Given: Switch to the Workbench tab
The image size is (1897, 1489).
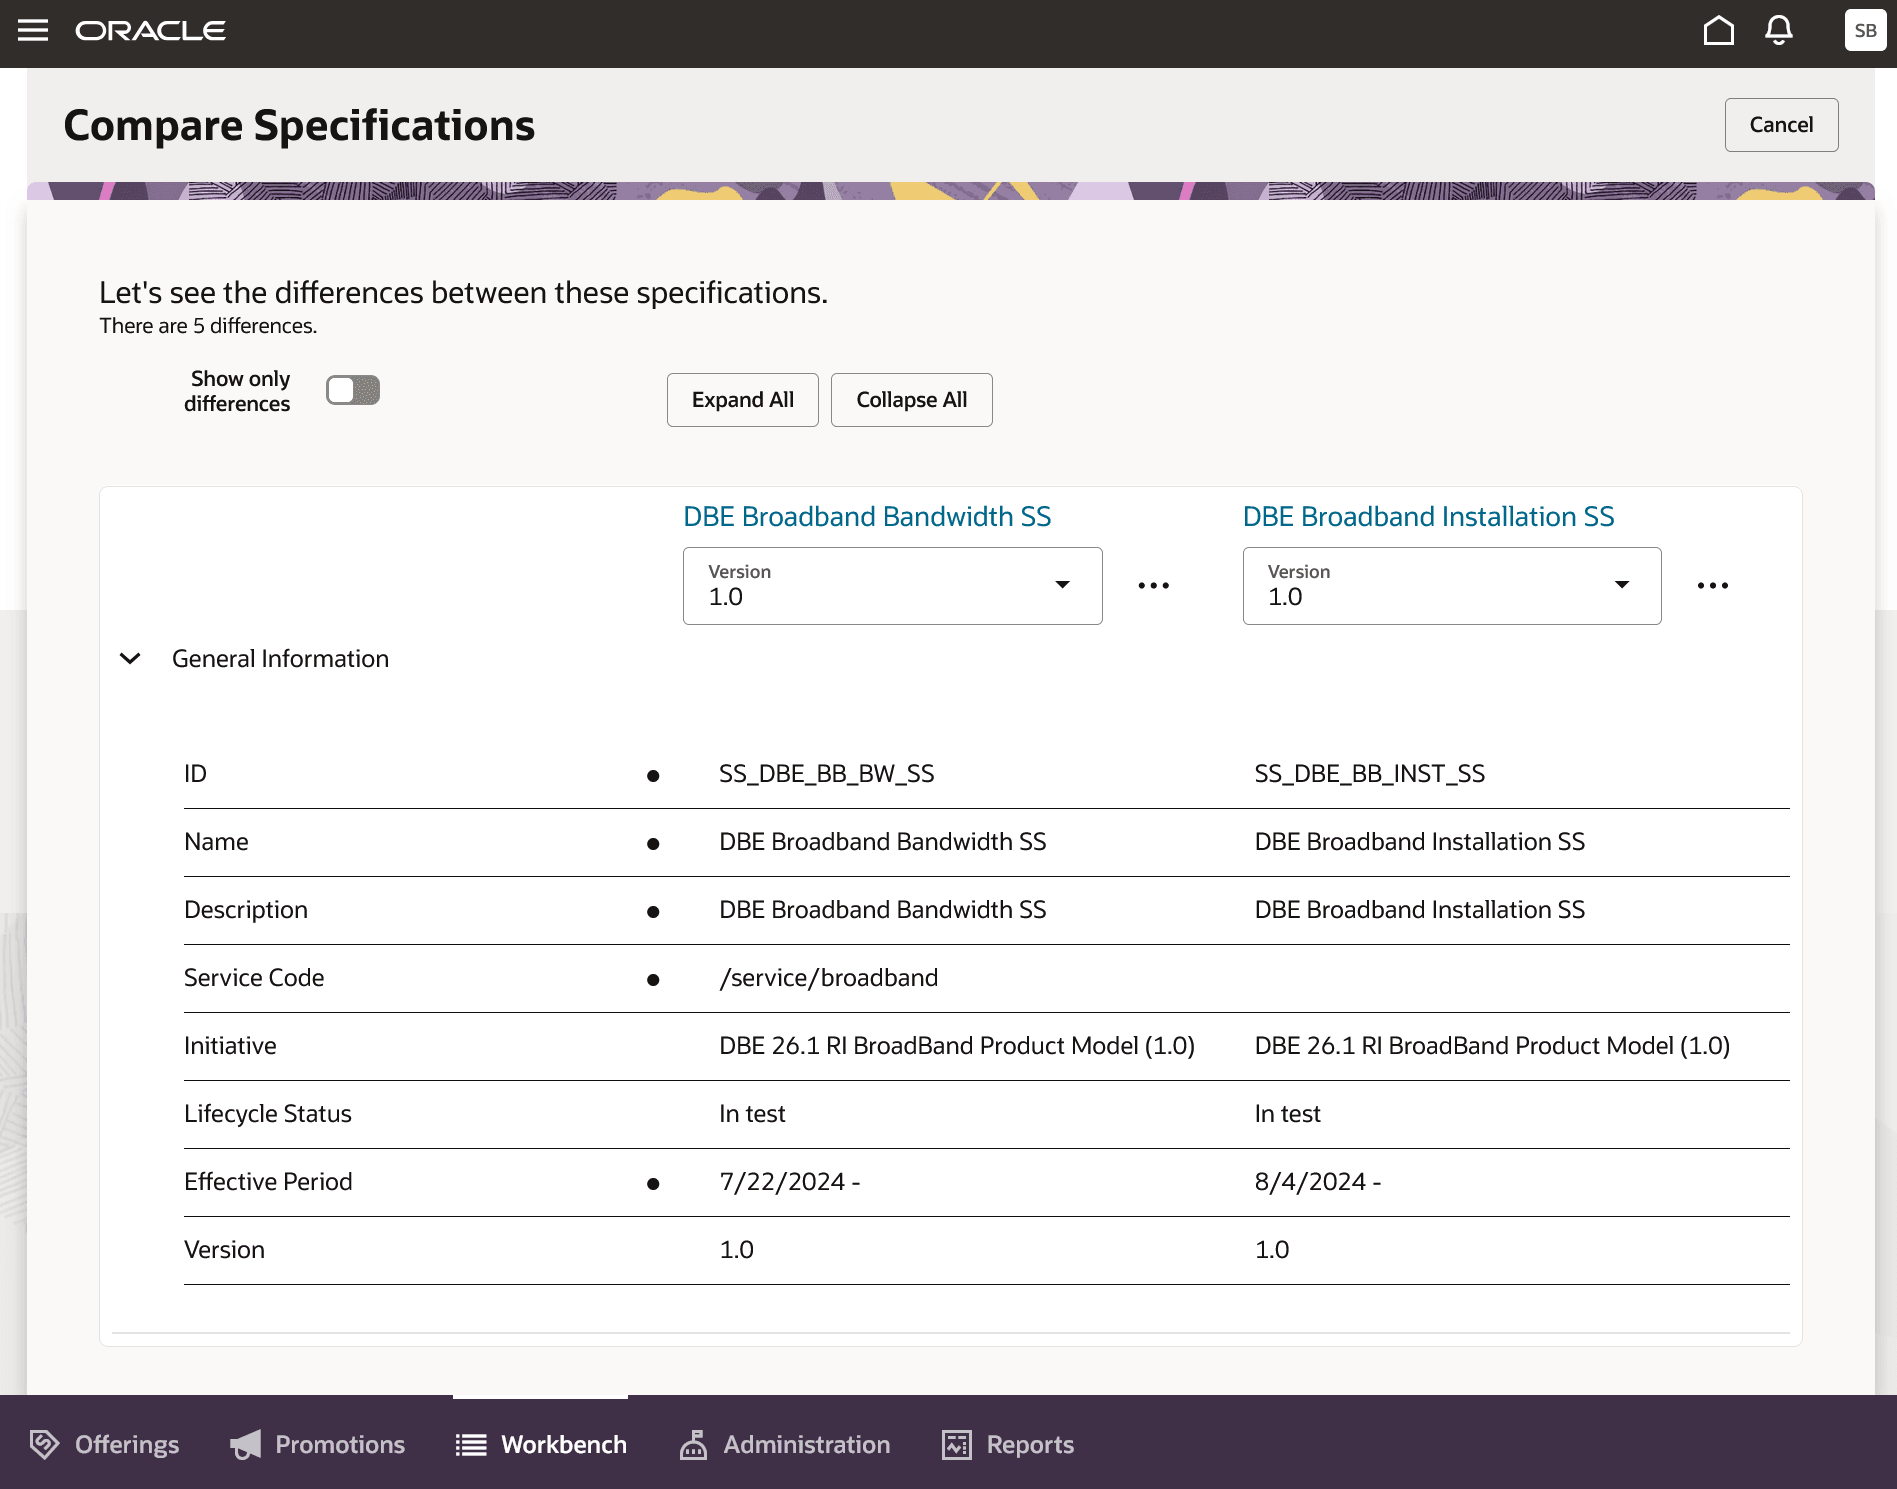Looking at the screenshot, I should point(541,1444).
